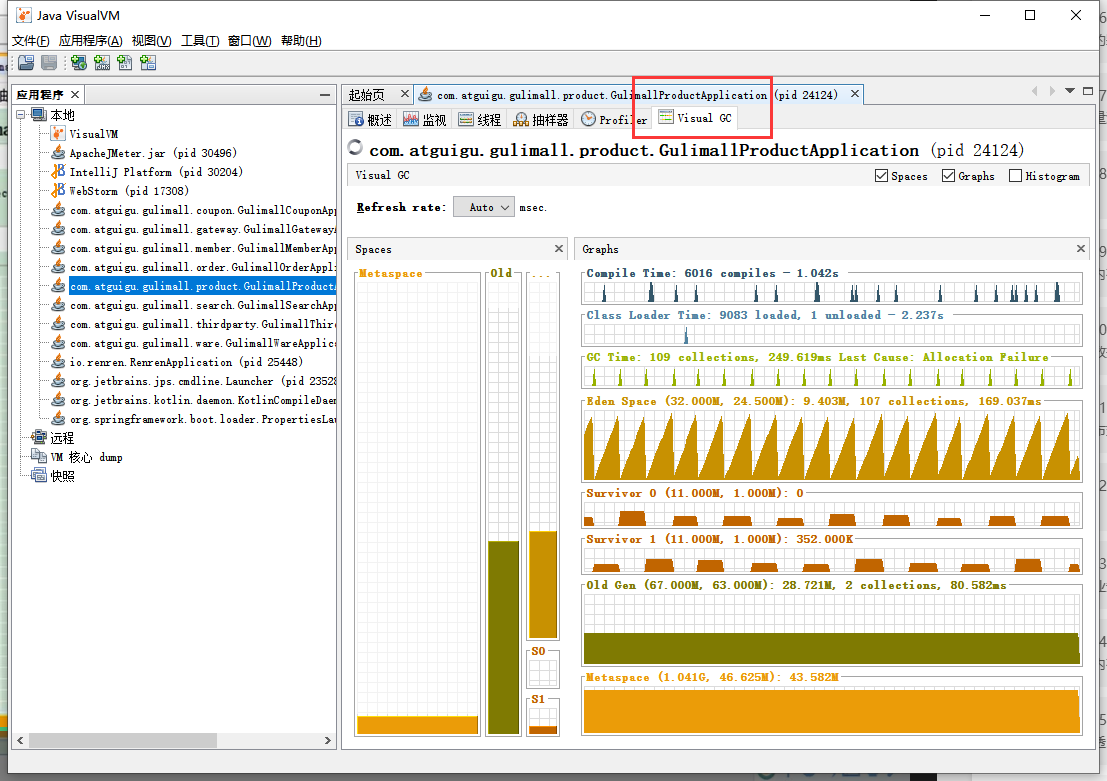1107x781 pixels.
Task: Close the GulimallProductApplication document tab
Action: point(854,93)
